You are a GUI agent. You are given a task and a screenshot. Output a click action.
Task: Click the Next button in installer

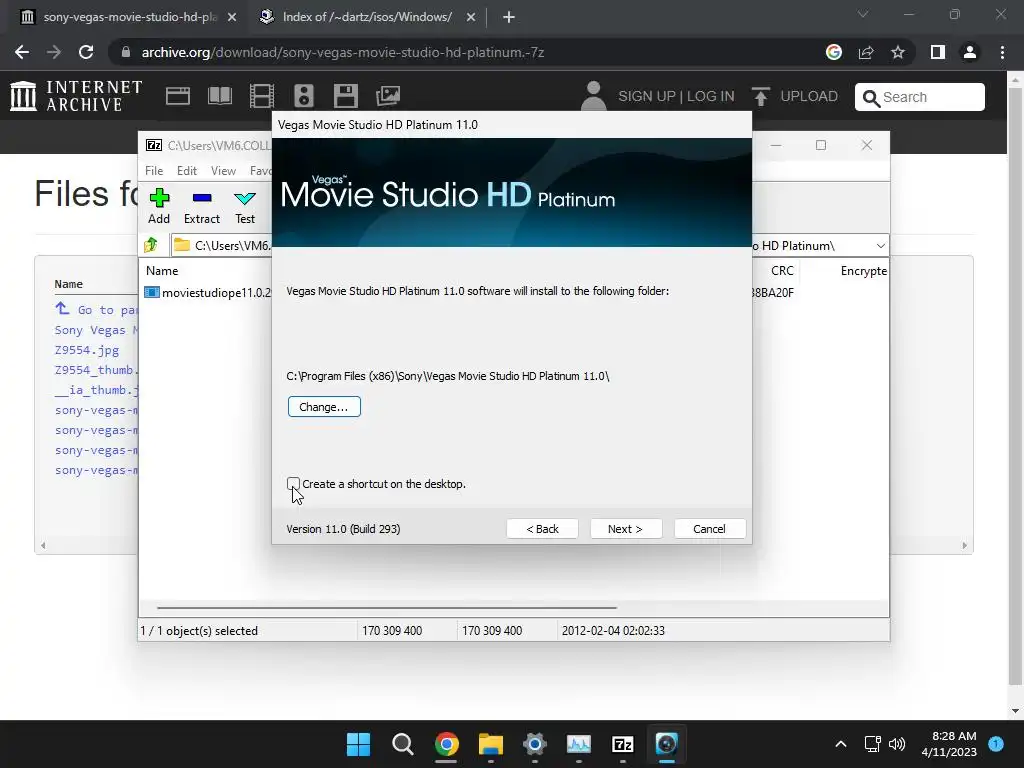(626, 529)
